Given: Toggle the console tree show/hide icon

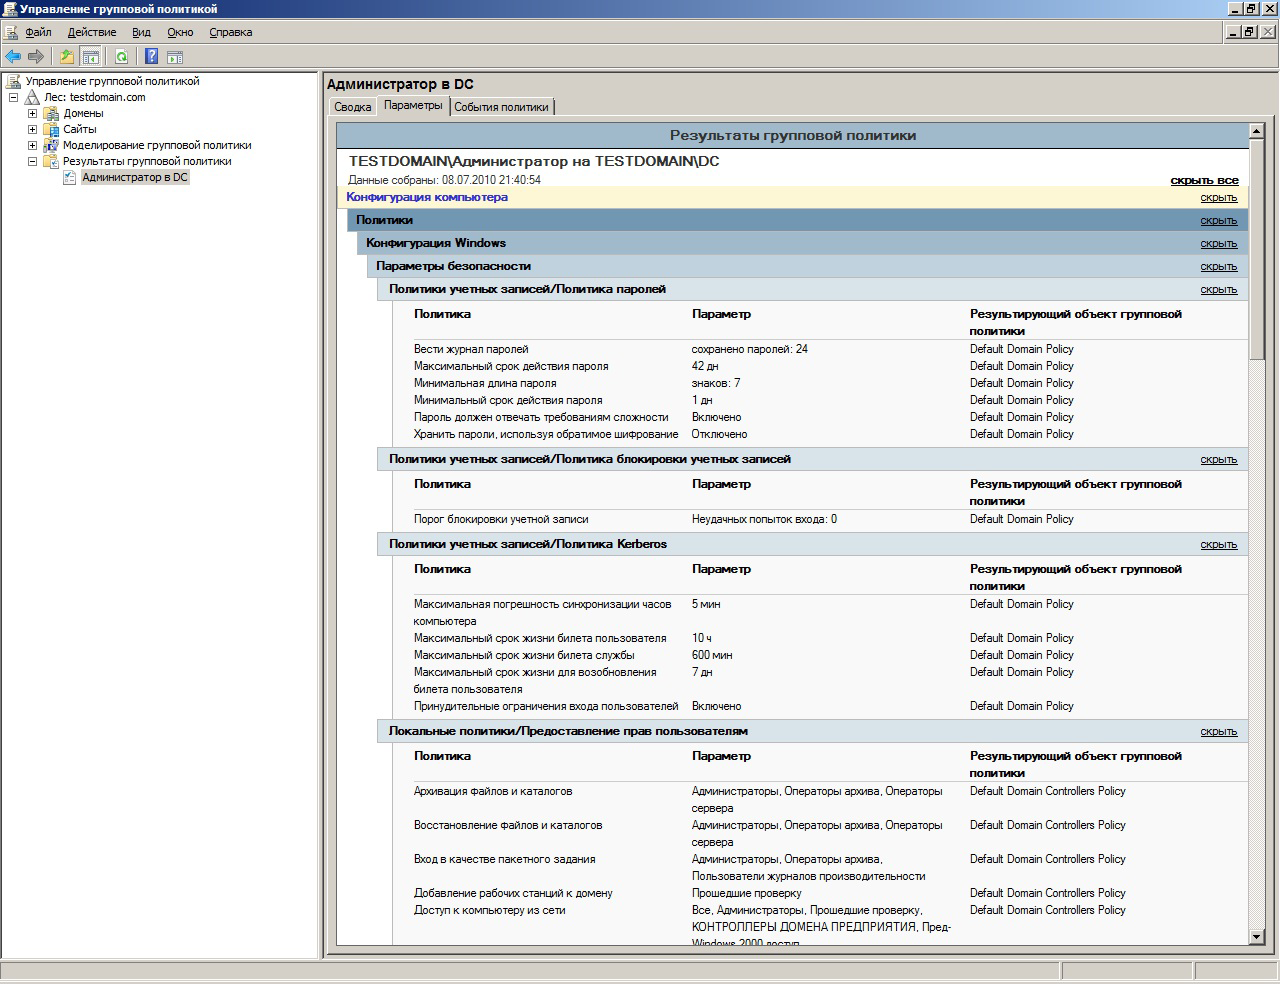Looking at the screenshot, I should click(x=91, y=57).
